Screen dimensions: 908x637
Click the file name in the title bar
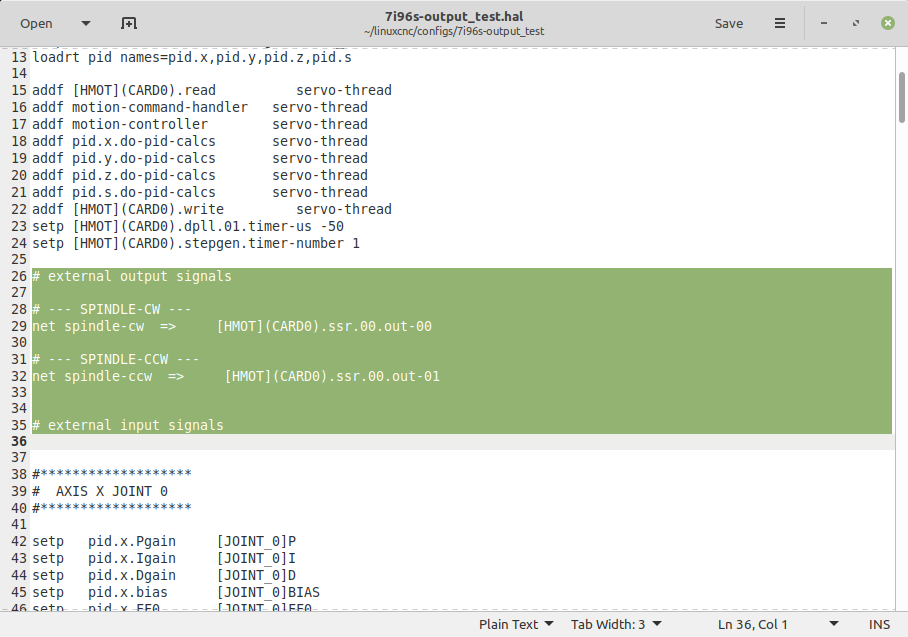point(453,16)
